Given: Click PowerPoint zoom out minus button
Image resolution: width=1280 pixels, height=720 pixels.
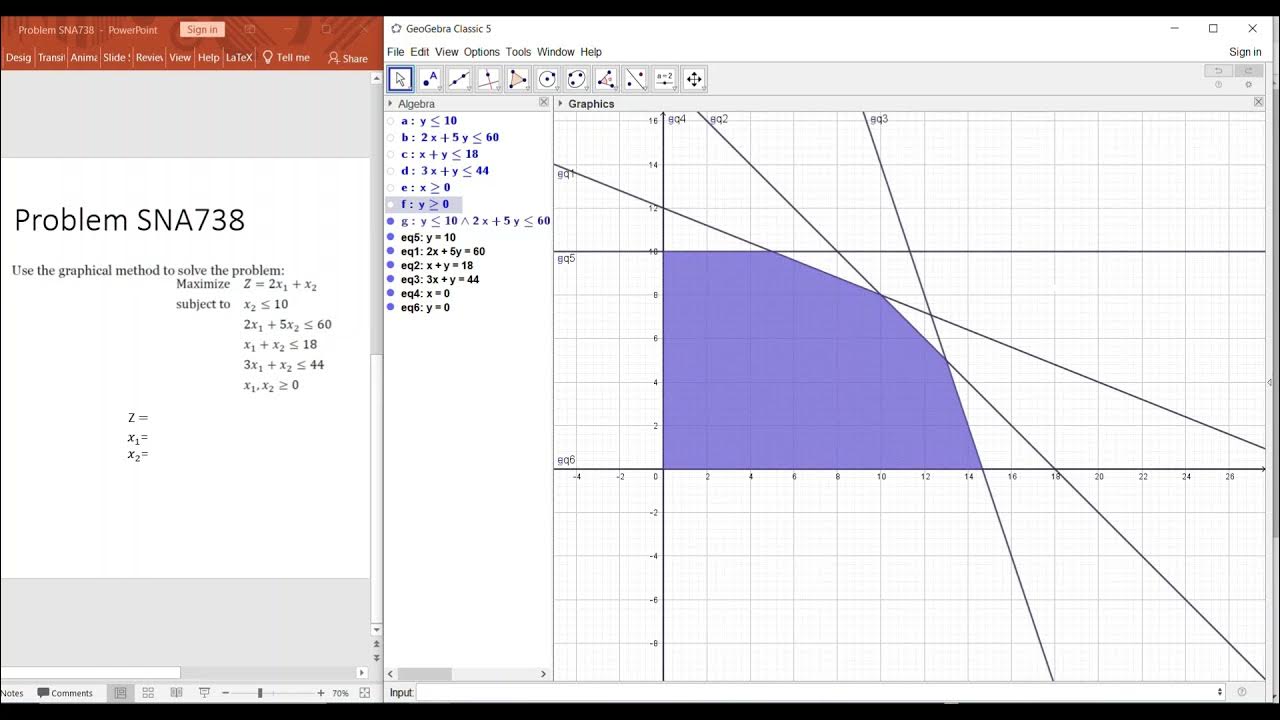Looking at the screenshot, I should (225, 693).
